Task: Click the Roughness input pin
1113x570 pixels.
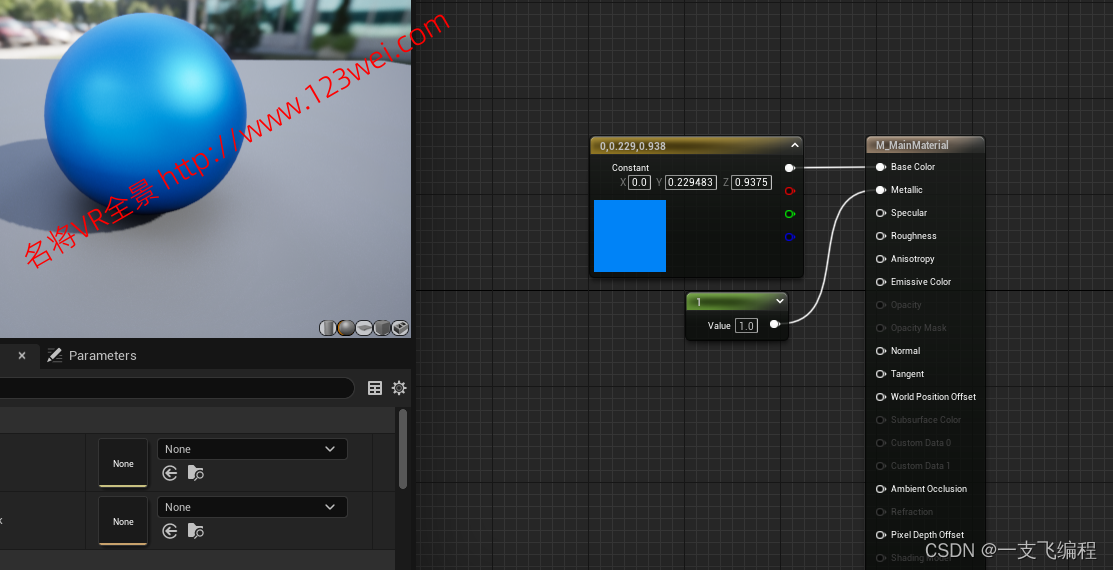Action: [881, 236]
